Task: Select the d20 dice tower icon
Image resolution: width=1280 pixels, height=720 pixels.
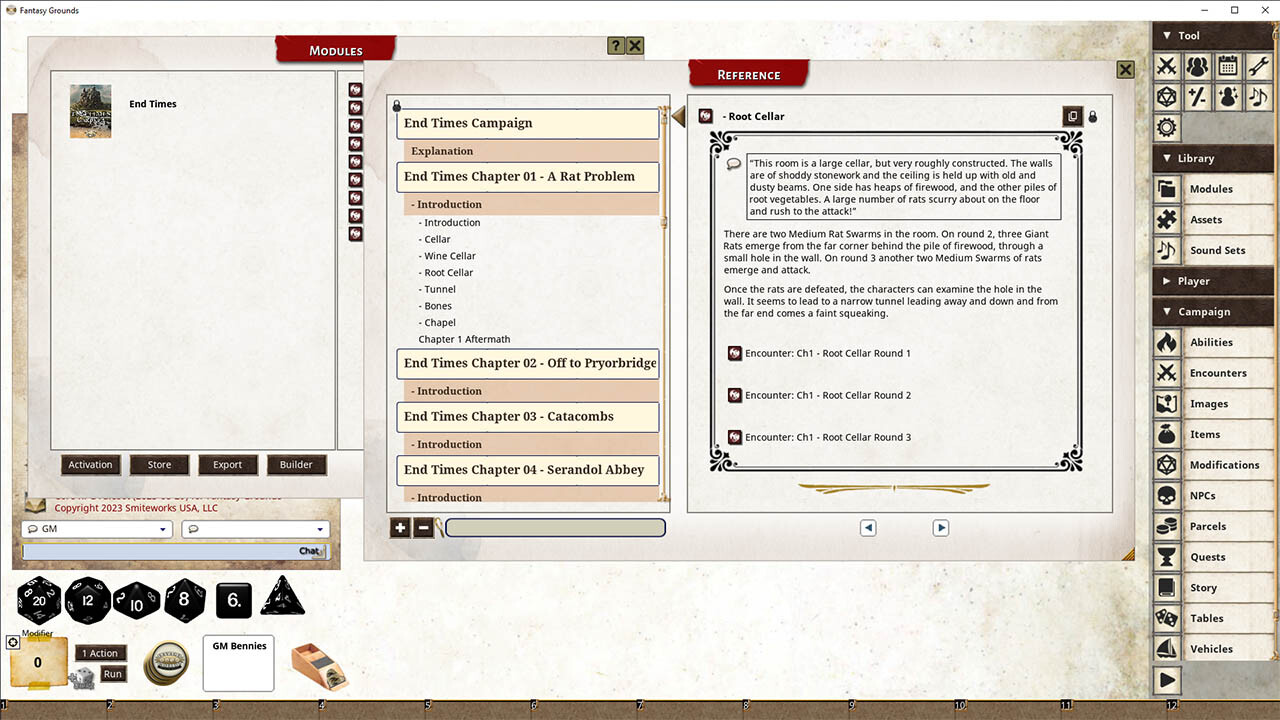Action: pos(1166,97)
